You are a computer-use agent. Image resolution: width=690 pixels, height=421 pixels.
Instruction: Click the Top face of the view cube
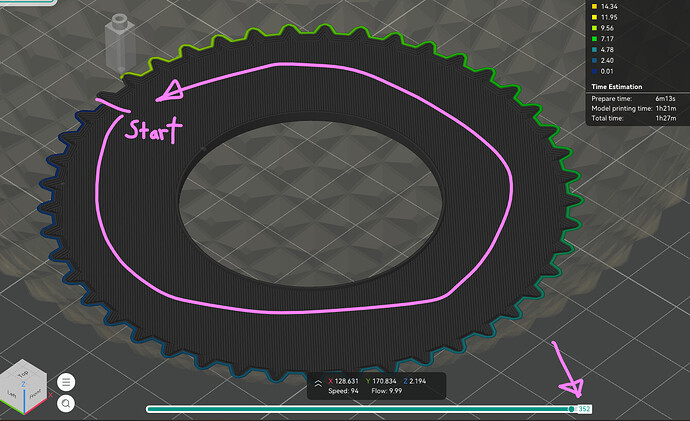click(23, 373)
